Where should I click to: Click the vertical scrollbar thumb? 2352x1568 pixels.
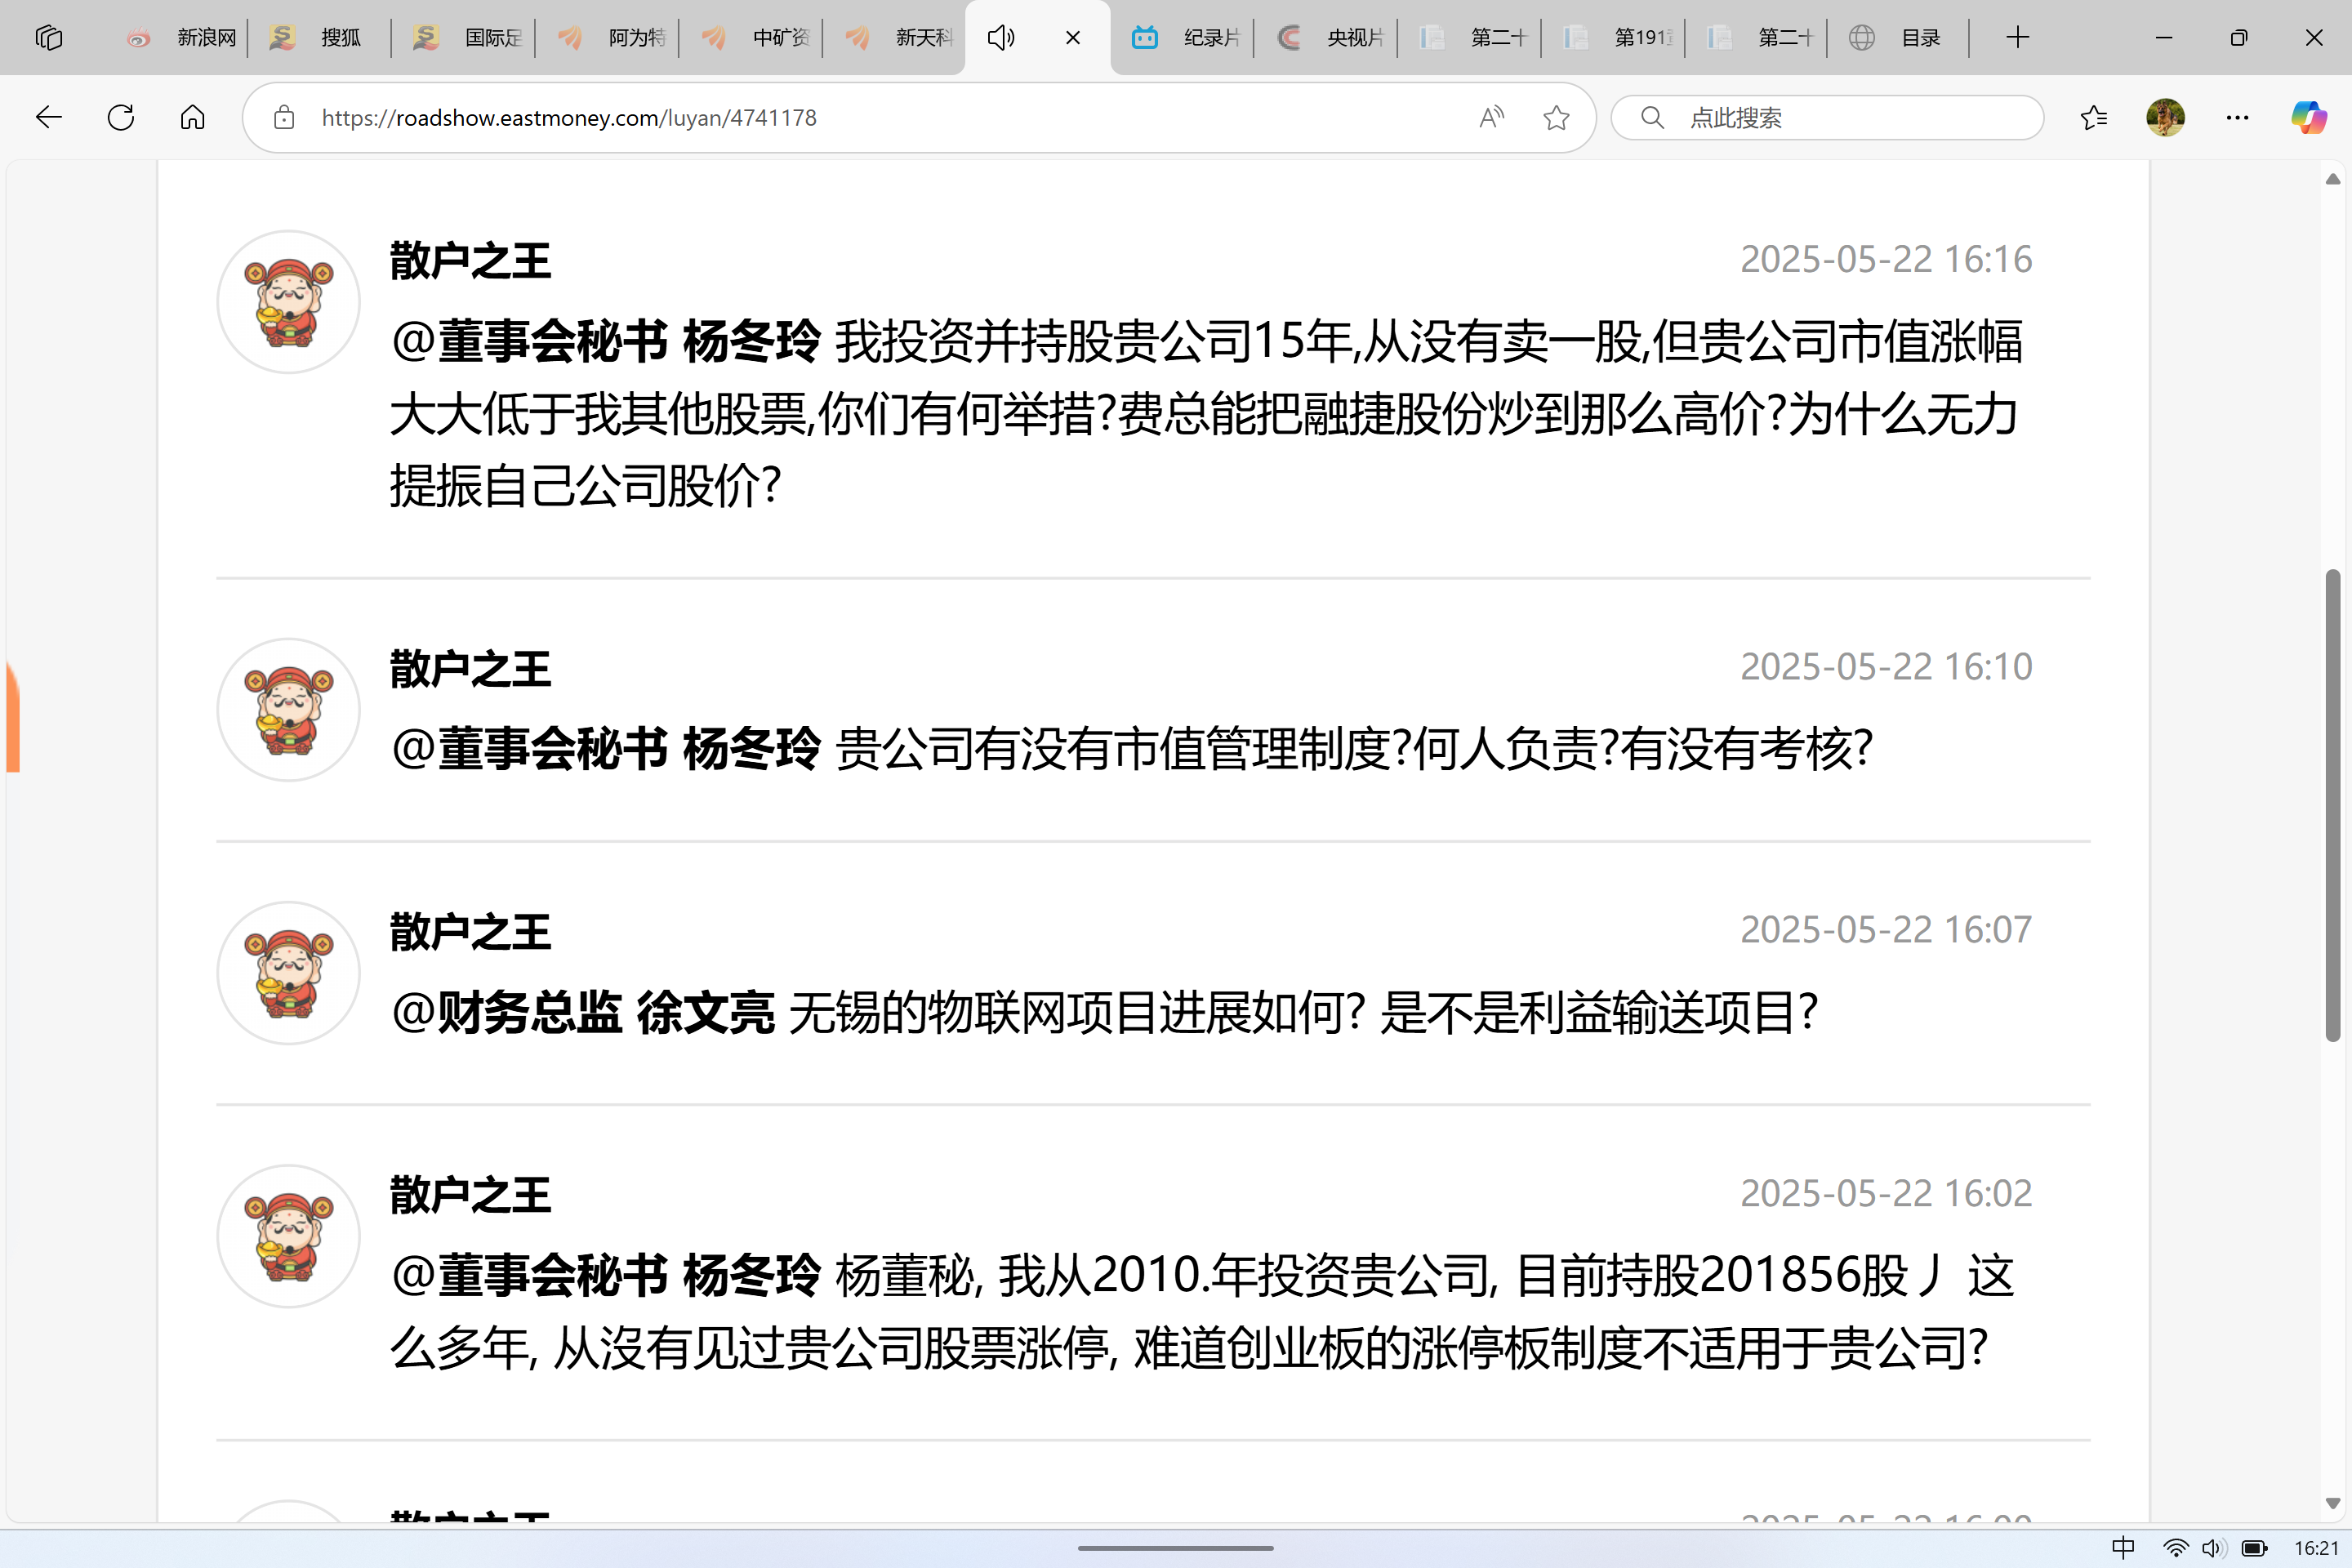coord(2333,806)
